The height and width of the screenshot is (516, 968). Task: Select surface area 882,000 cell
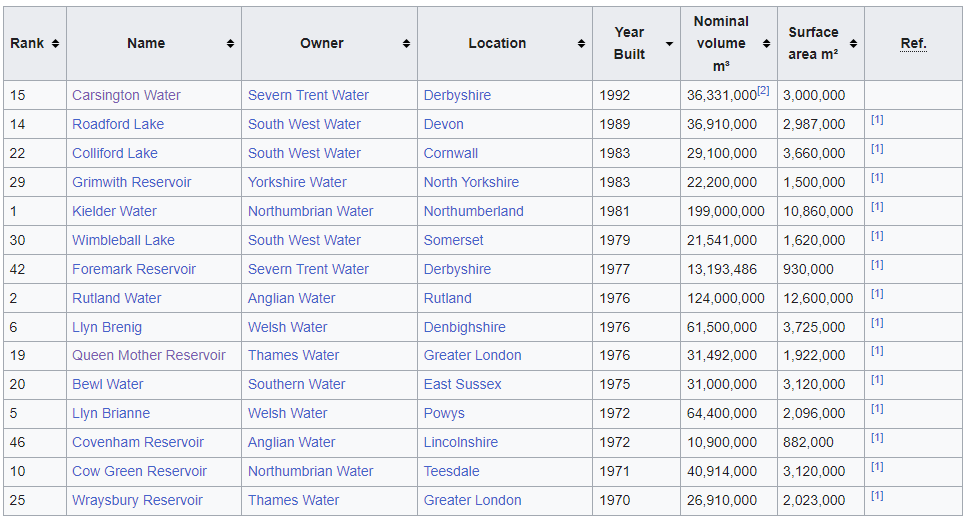pyautogui.click(x=821, y=442)
